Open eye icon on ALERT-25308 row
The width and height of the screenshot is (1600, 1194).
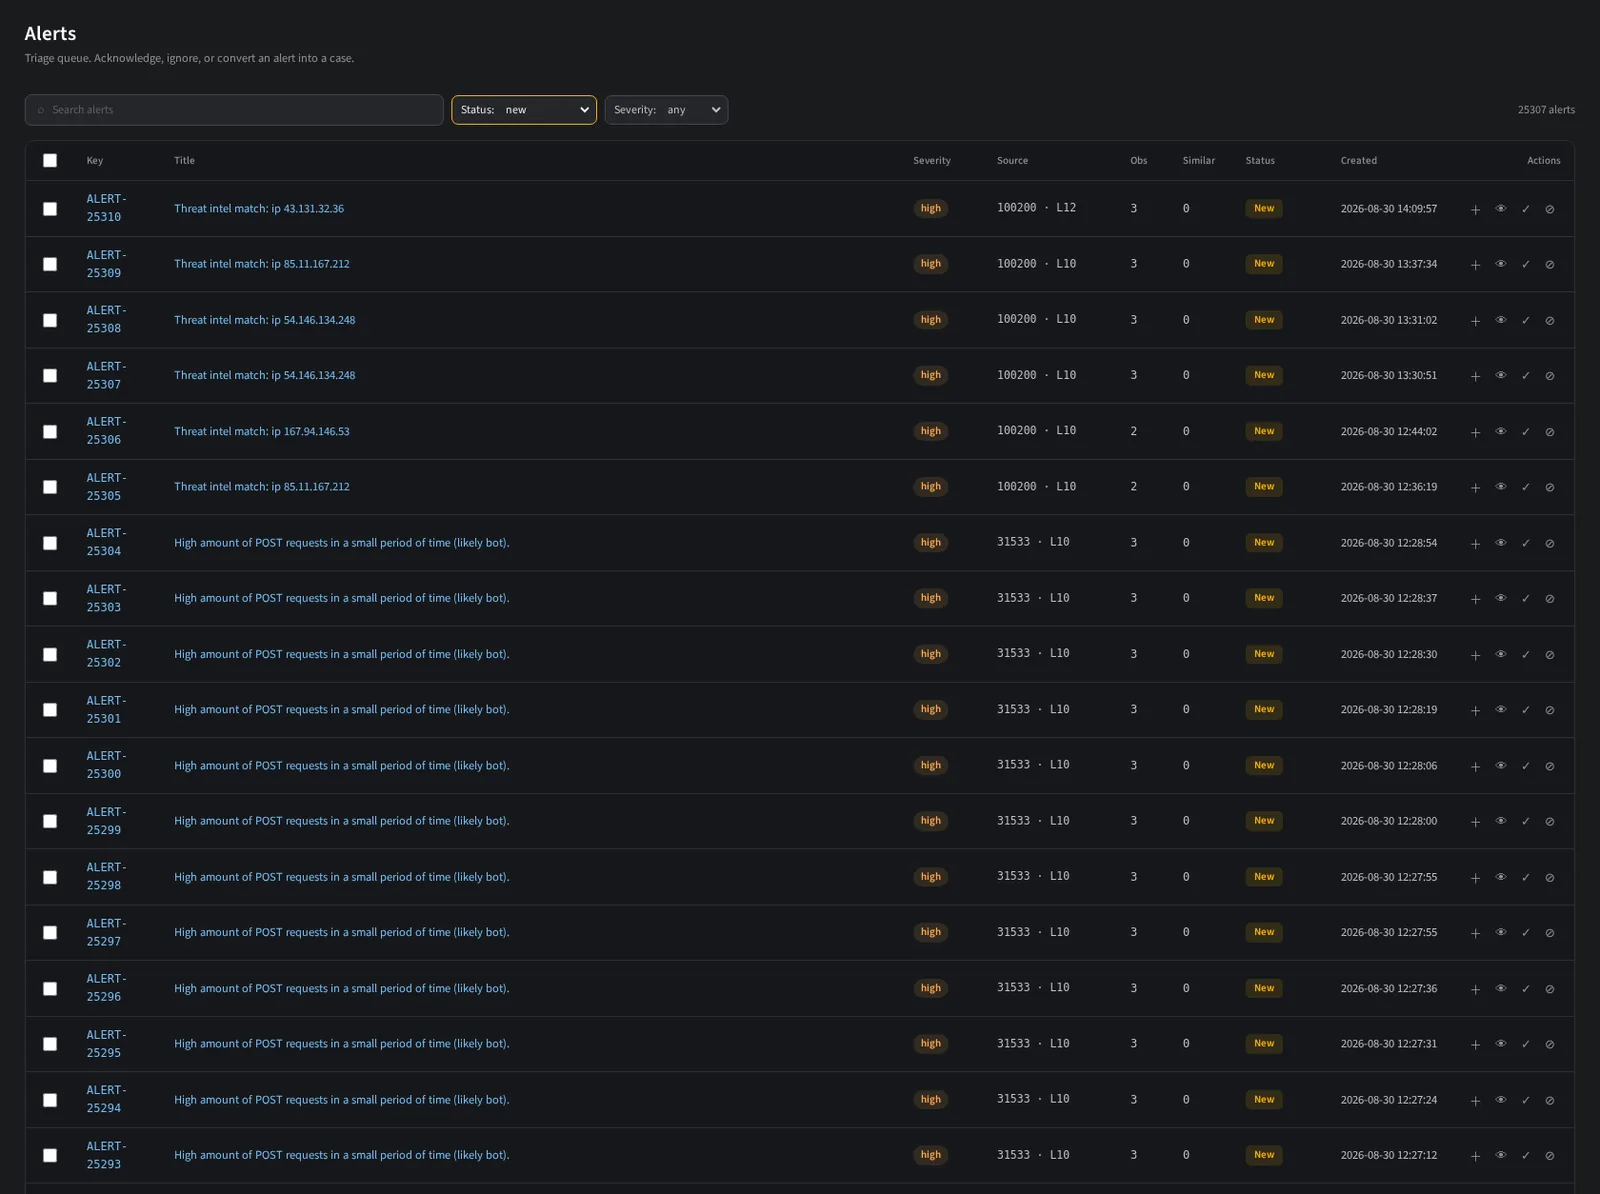pyautogui.click(x=1501, y=321)
